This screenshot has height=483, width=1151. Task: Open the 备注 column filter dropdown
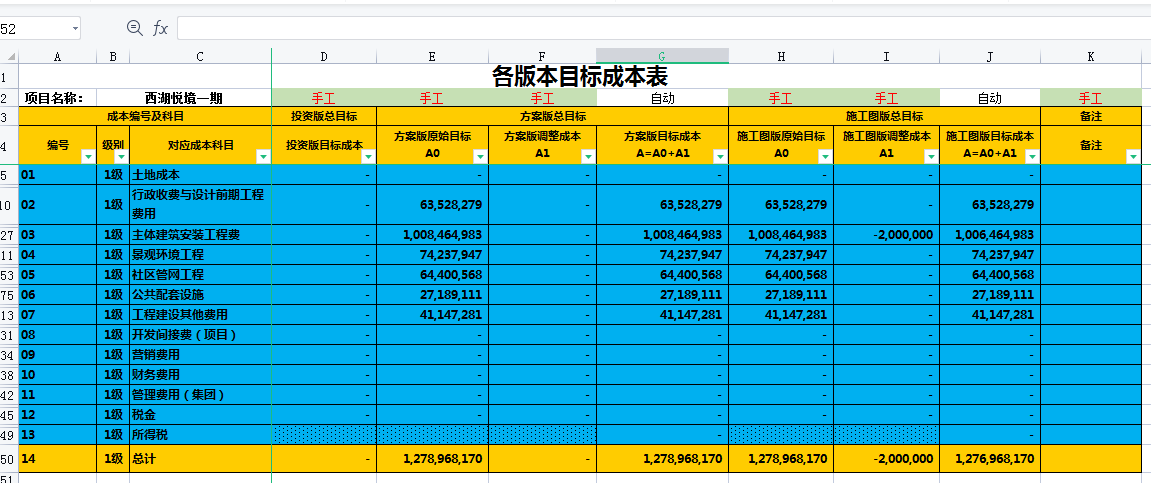tap(1133, 156)
